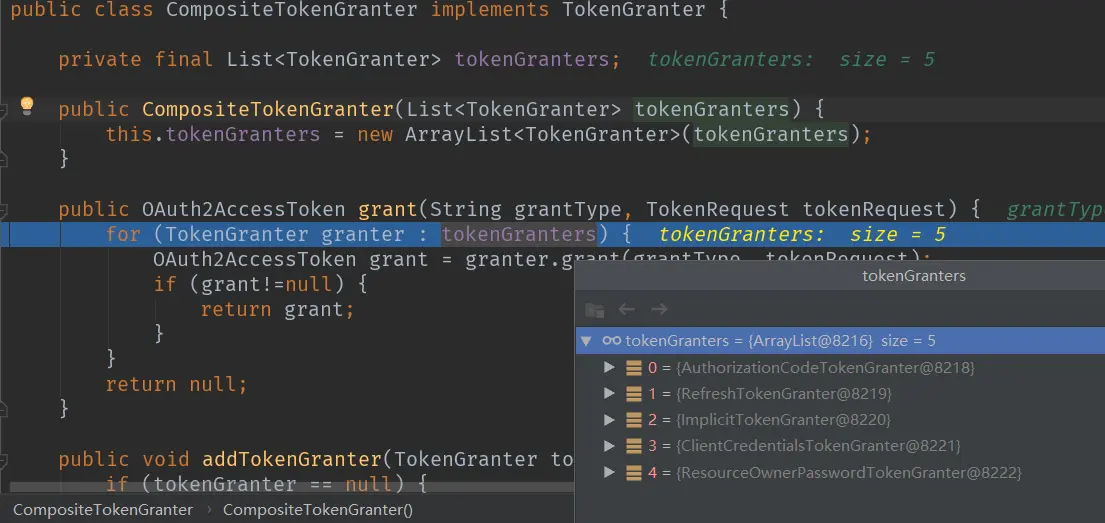Select the ClientCredentialsTokenGranter@8221 row

[840, 446]
